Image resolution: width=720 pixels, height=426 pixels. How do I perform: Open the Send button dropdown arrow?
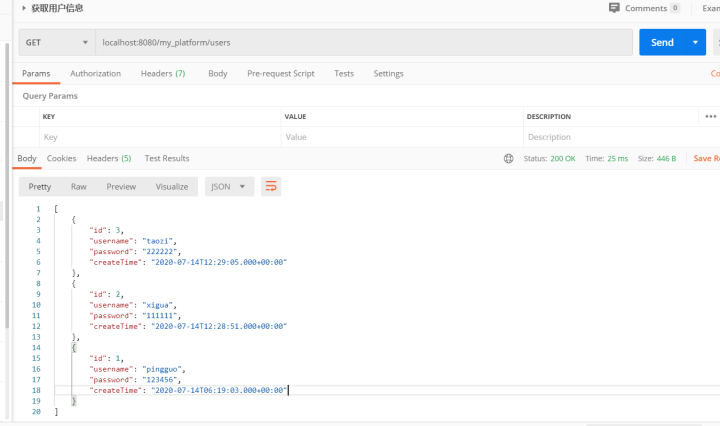(696, 42)
